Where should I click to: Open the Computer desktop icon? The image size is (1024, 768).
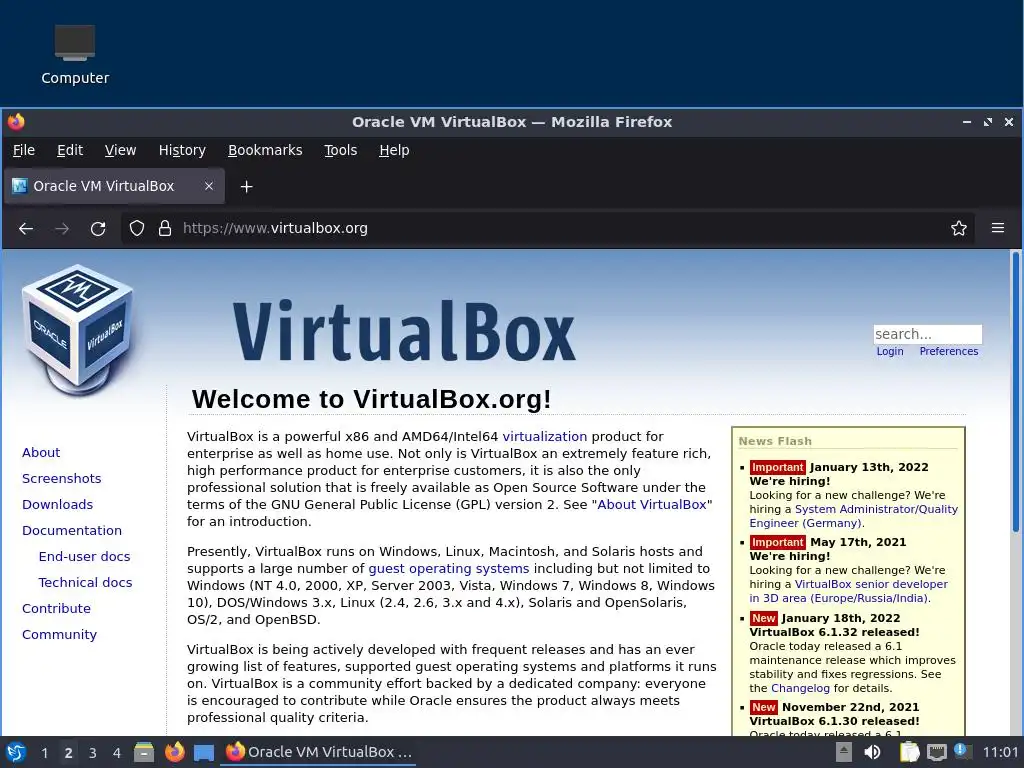(75, 56)
